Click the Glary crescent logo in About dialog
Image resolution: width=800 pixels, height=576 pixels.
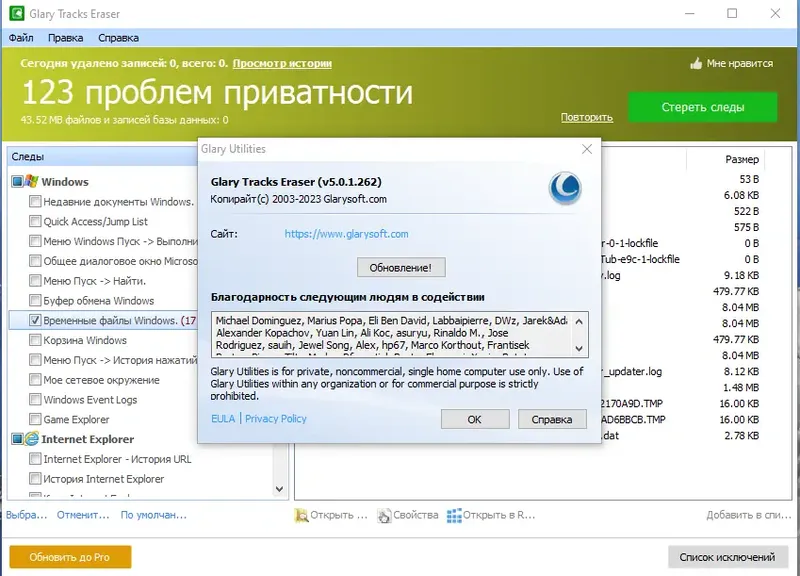click(x=565, y=188)
